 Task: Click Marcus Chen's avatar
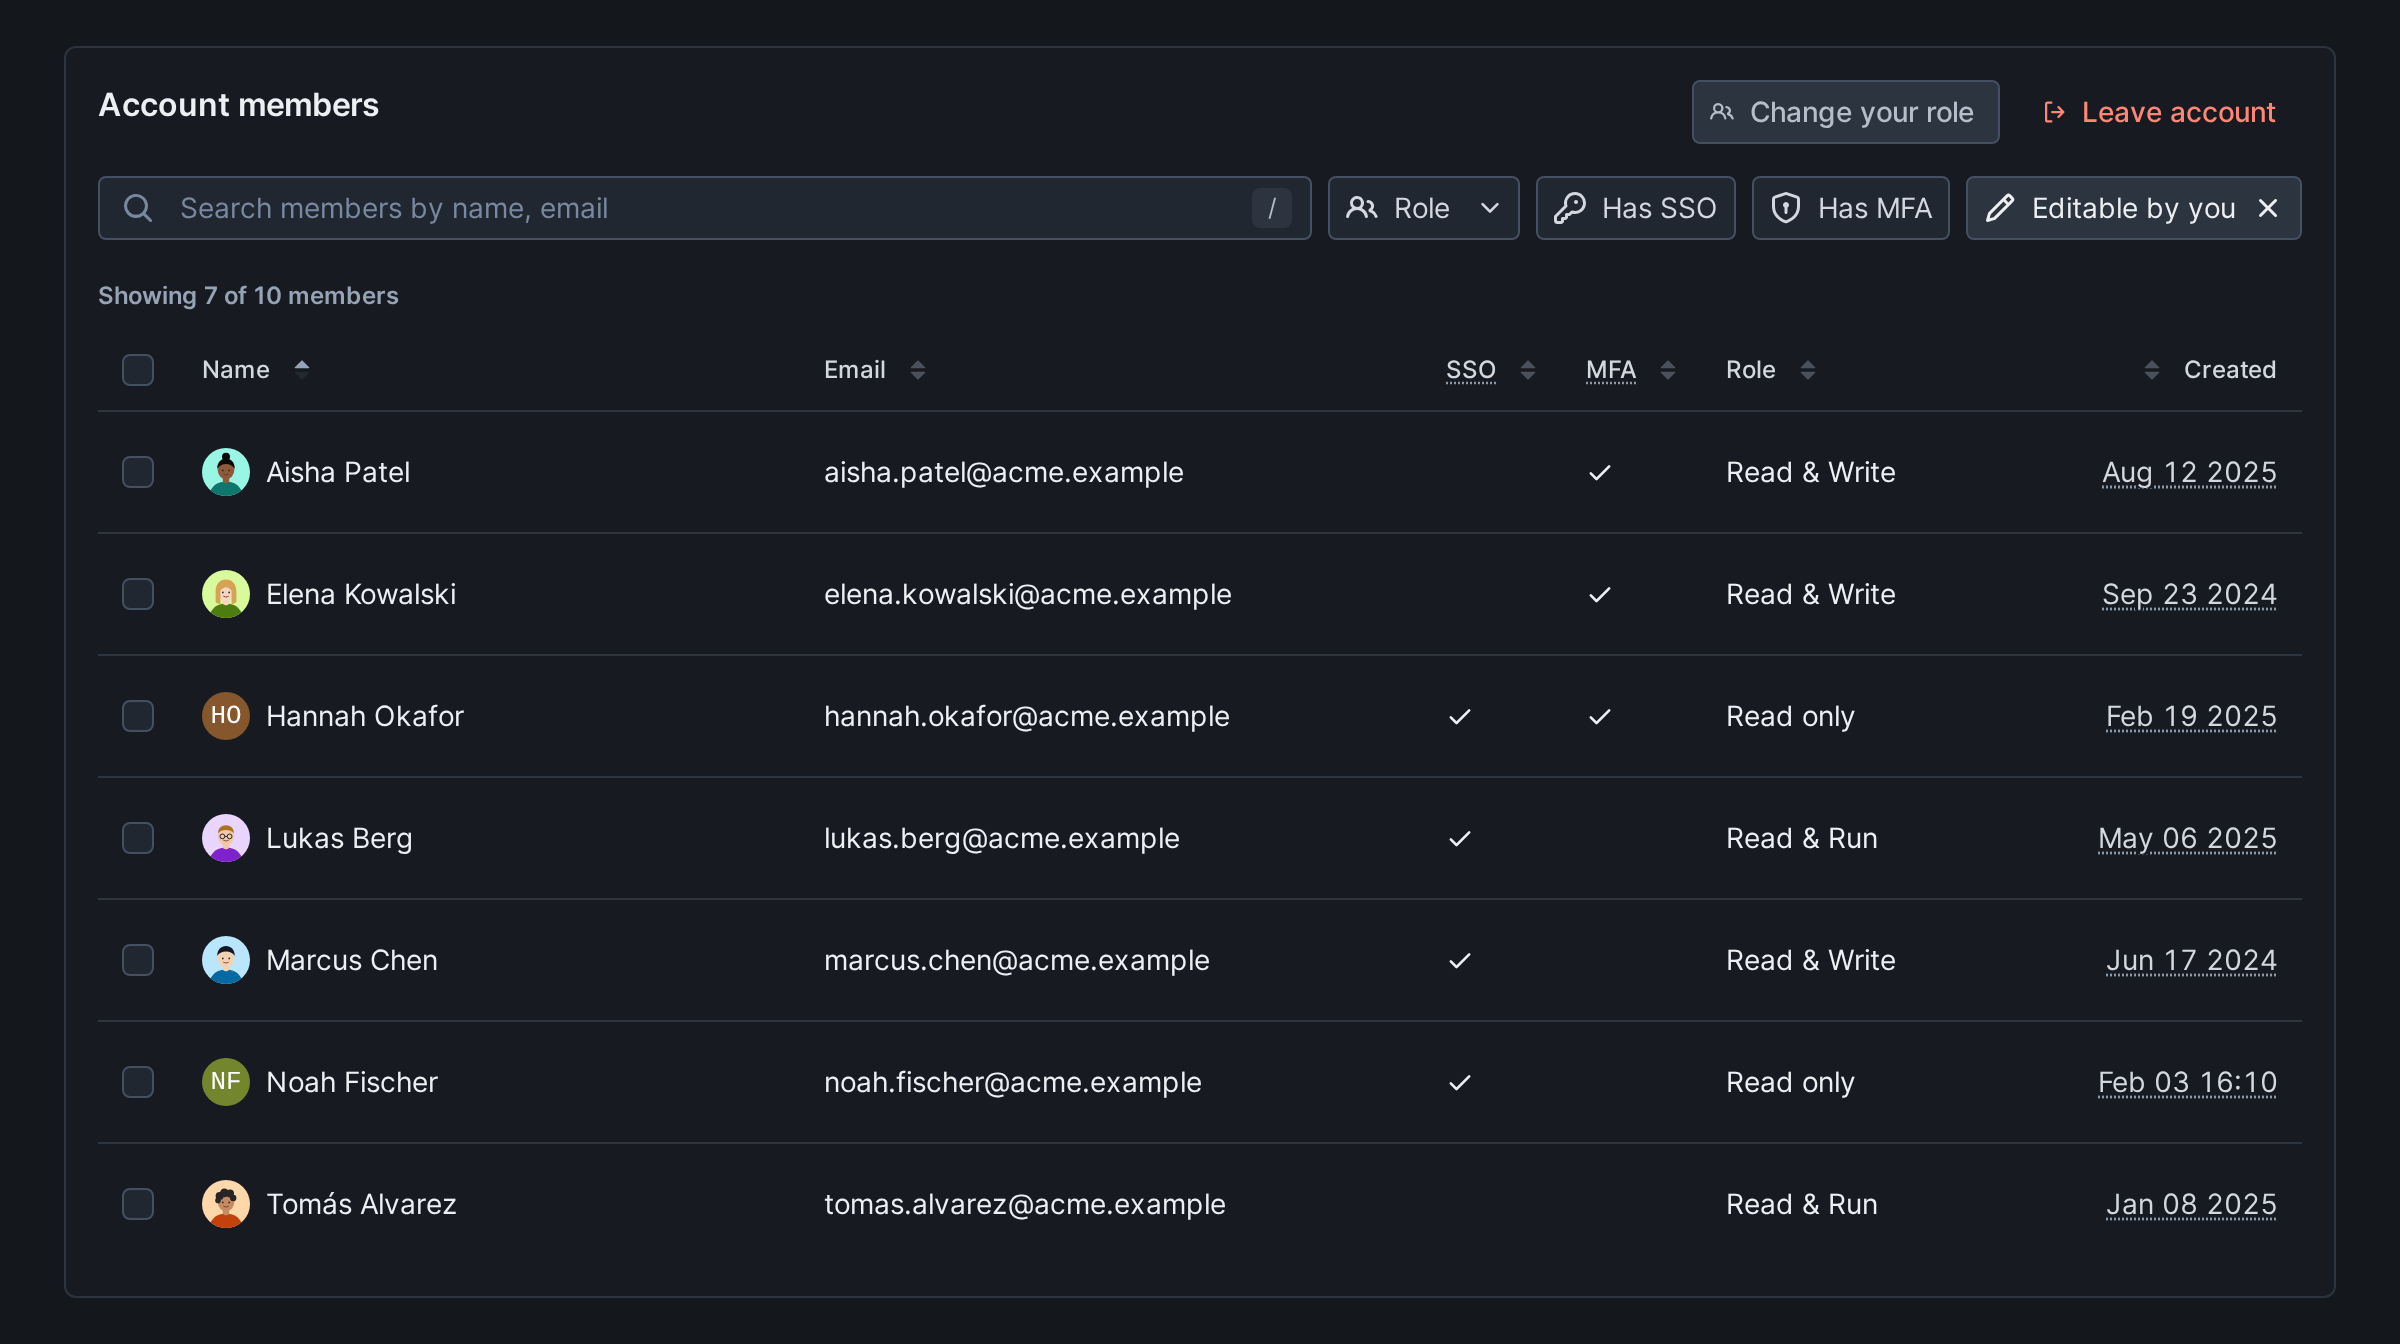[x=226, y=960]
